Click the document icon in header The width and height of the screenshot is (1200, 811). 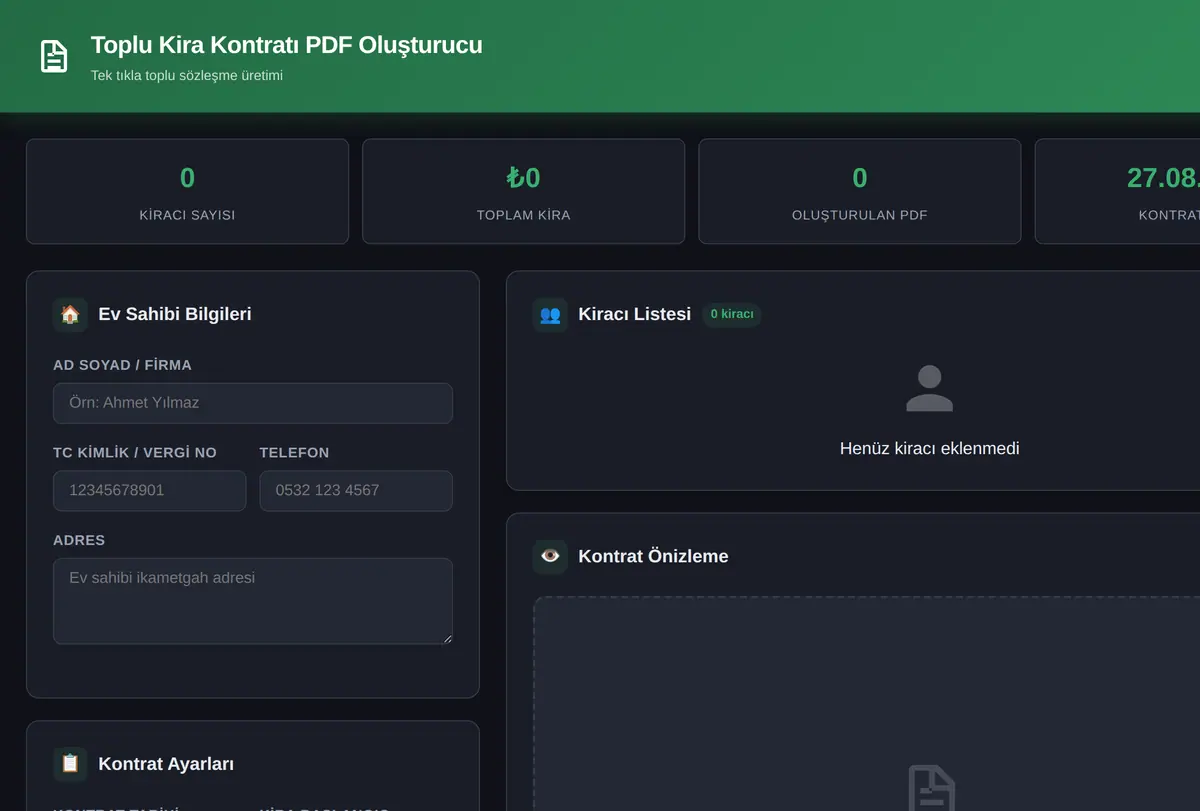[x=54, y=56]
